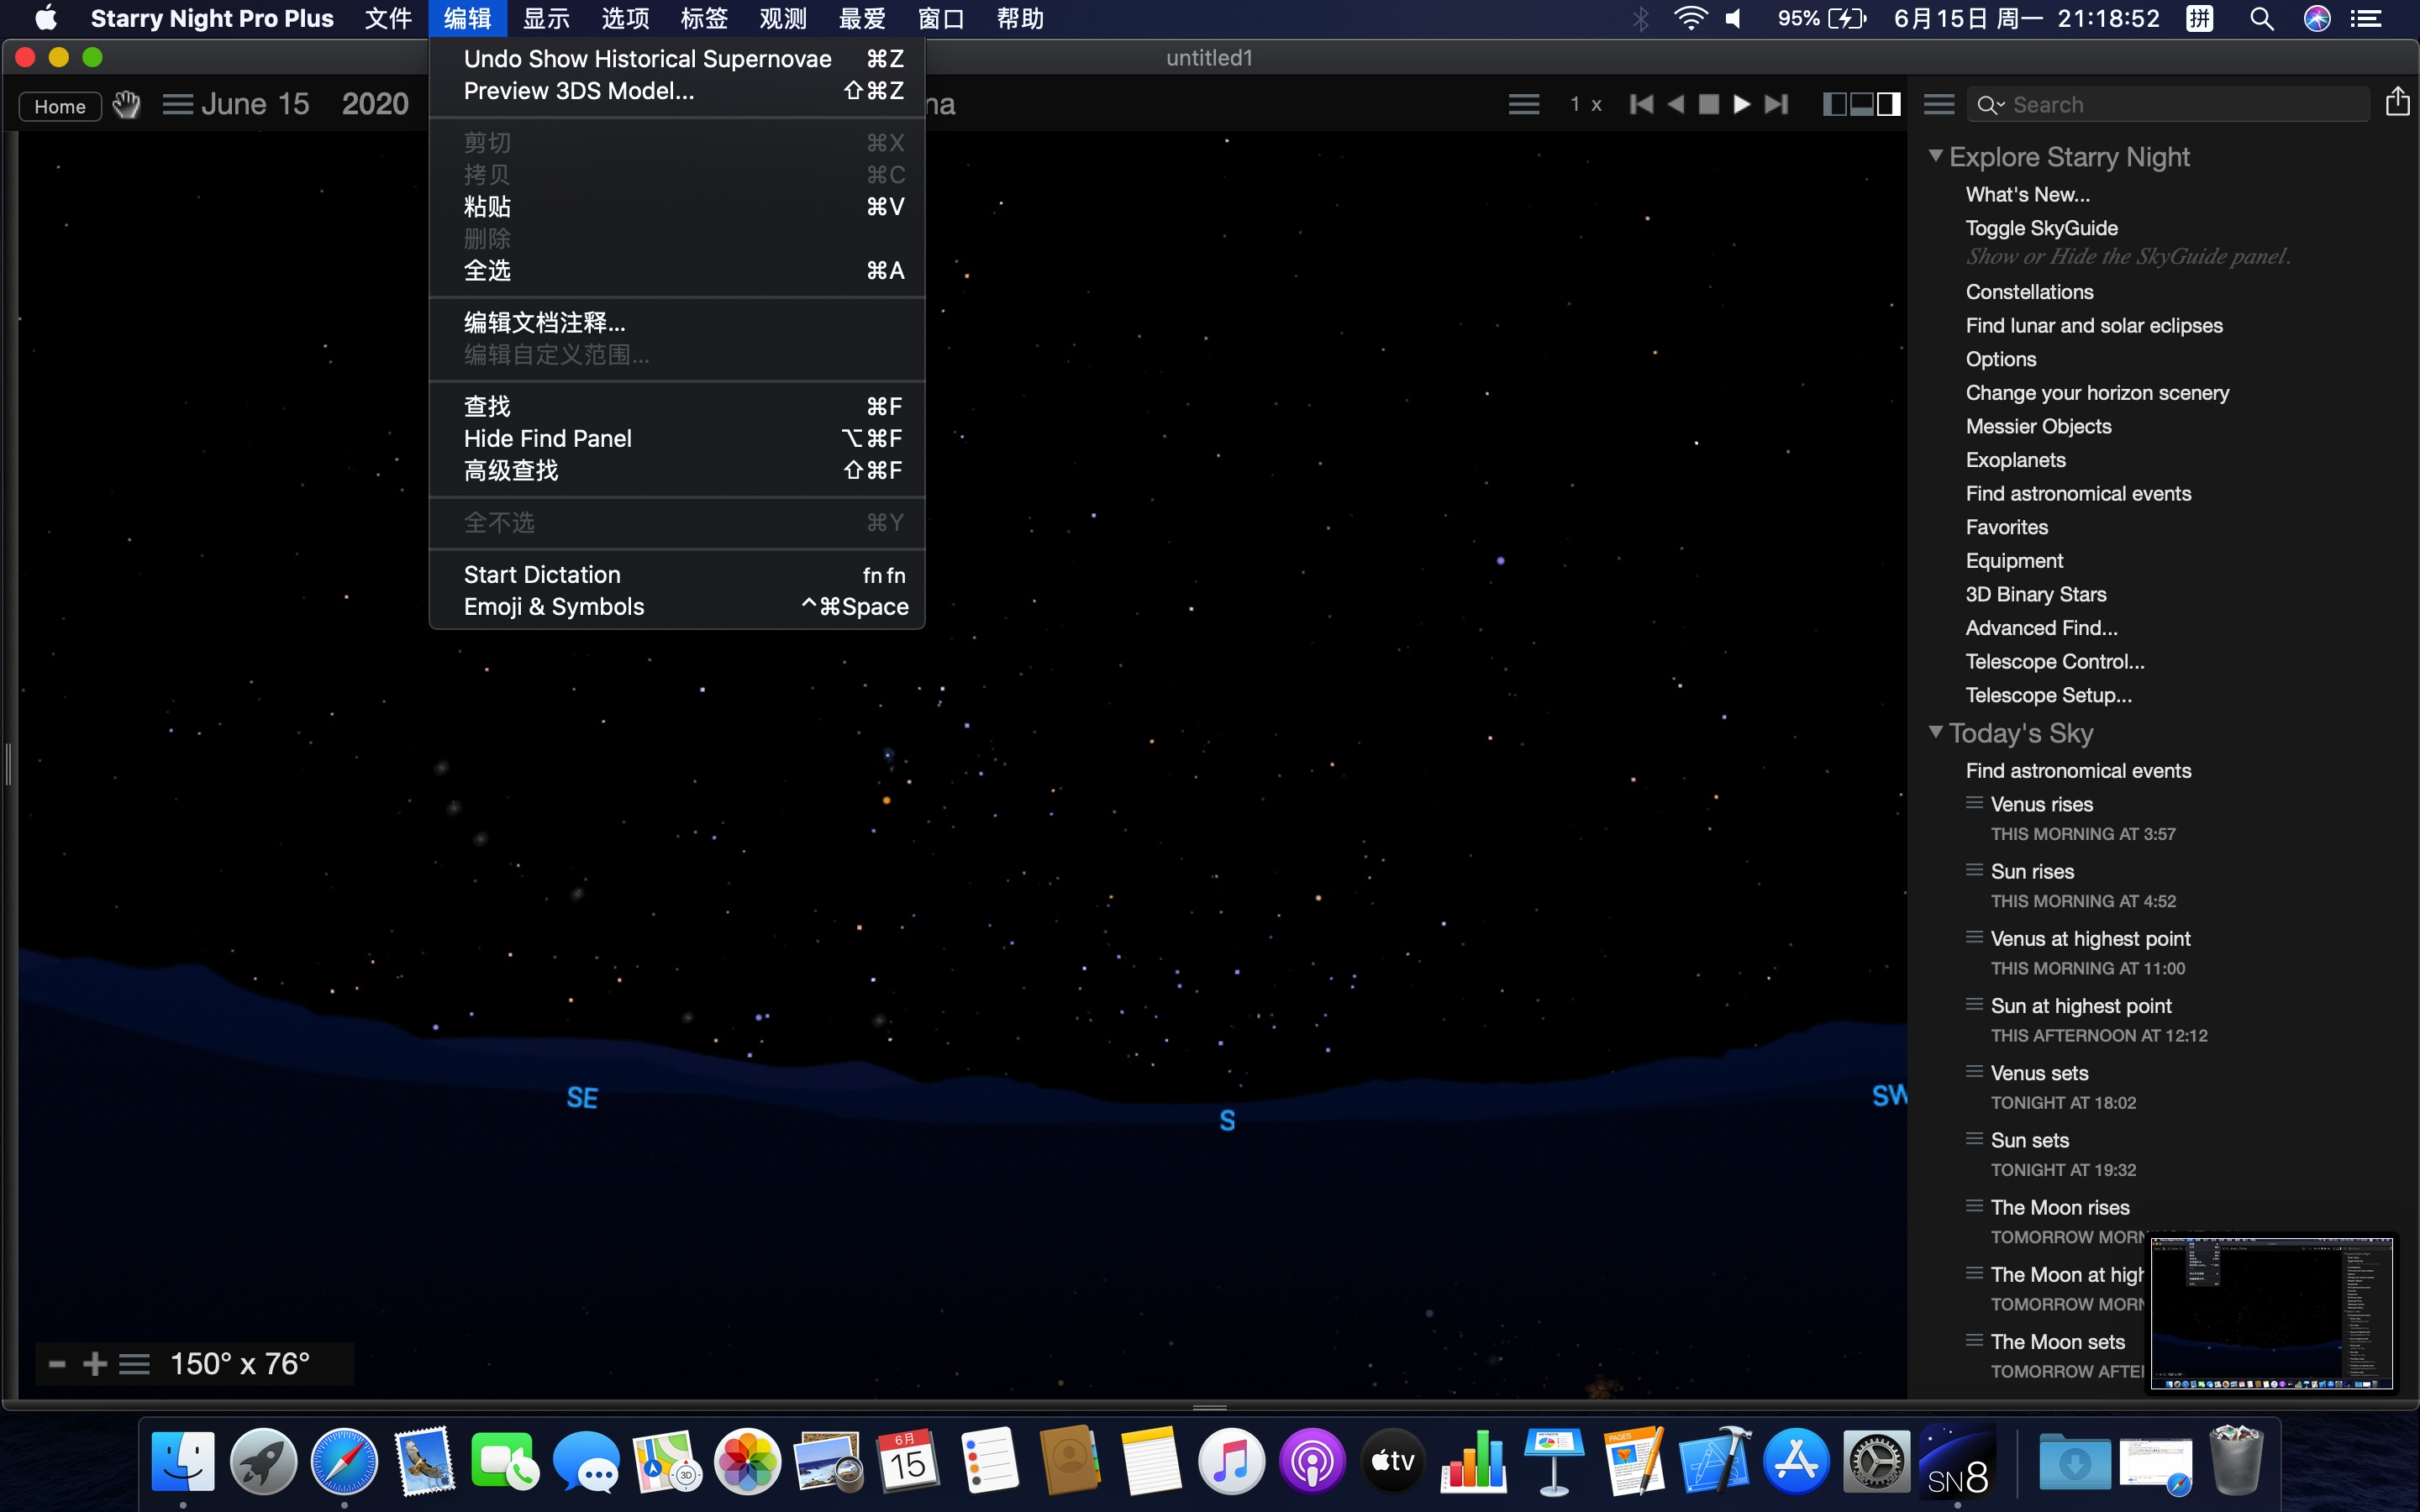Image resolution: width=2420 pixels, height=1512 pixels.
Task: Click the year 2020 field
Action: 375,104
